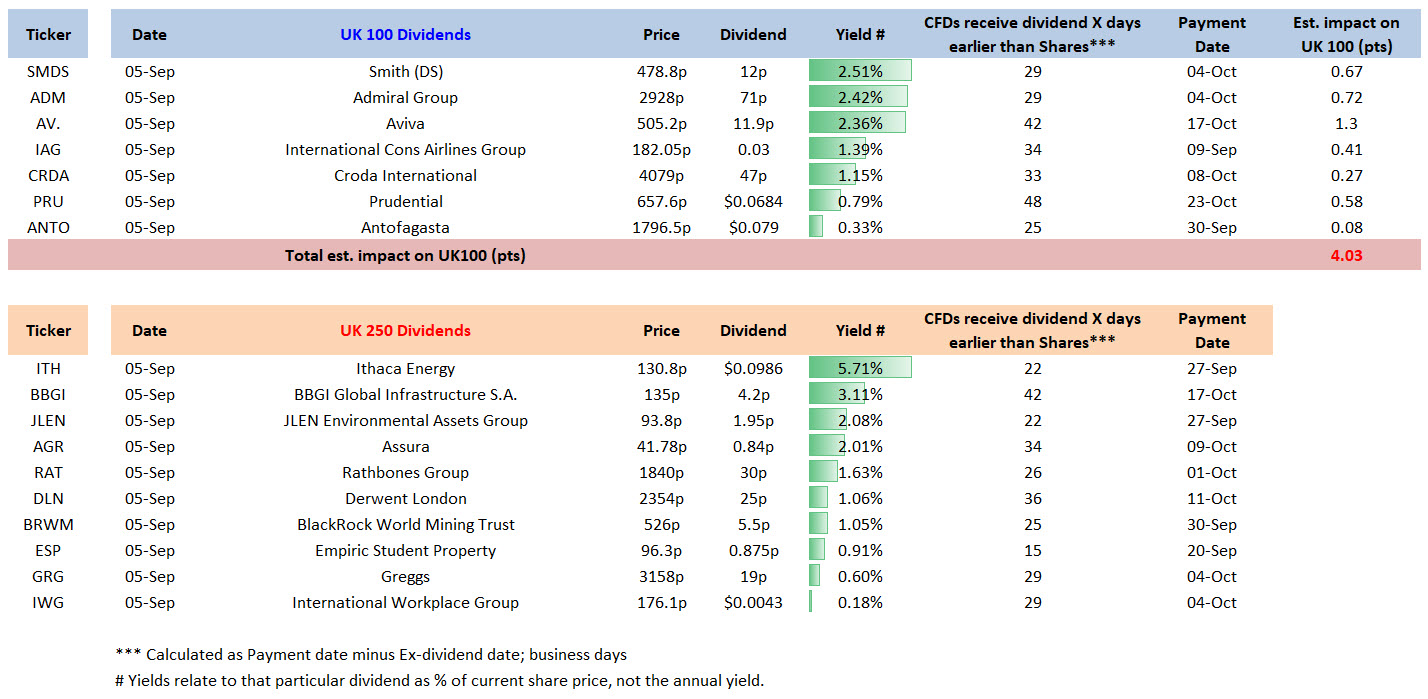Click the PRU ticker cell
1428x699 pixels.
(48, 202)
